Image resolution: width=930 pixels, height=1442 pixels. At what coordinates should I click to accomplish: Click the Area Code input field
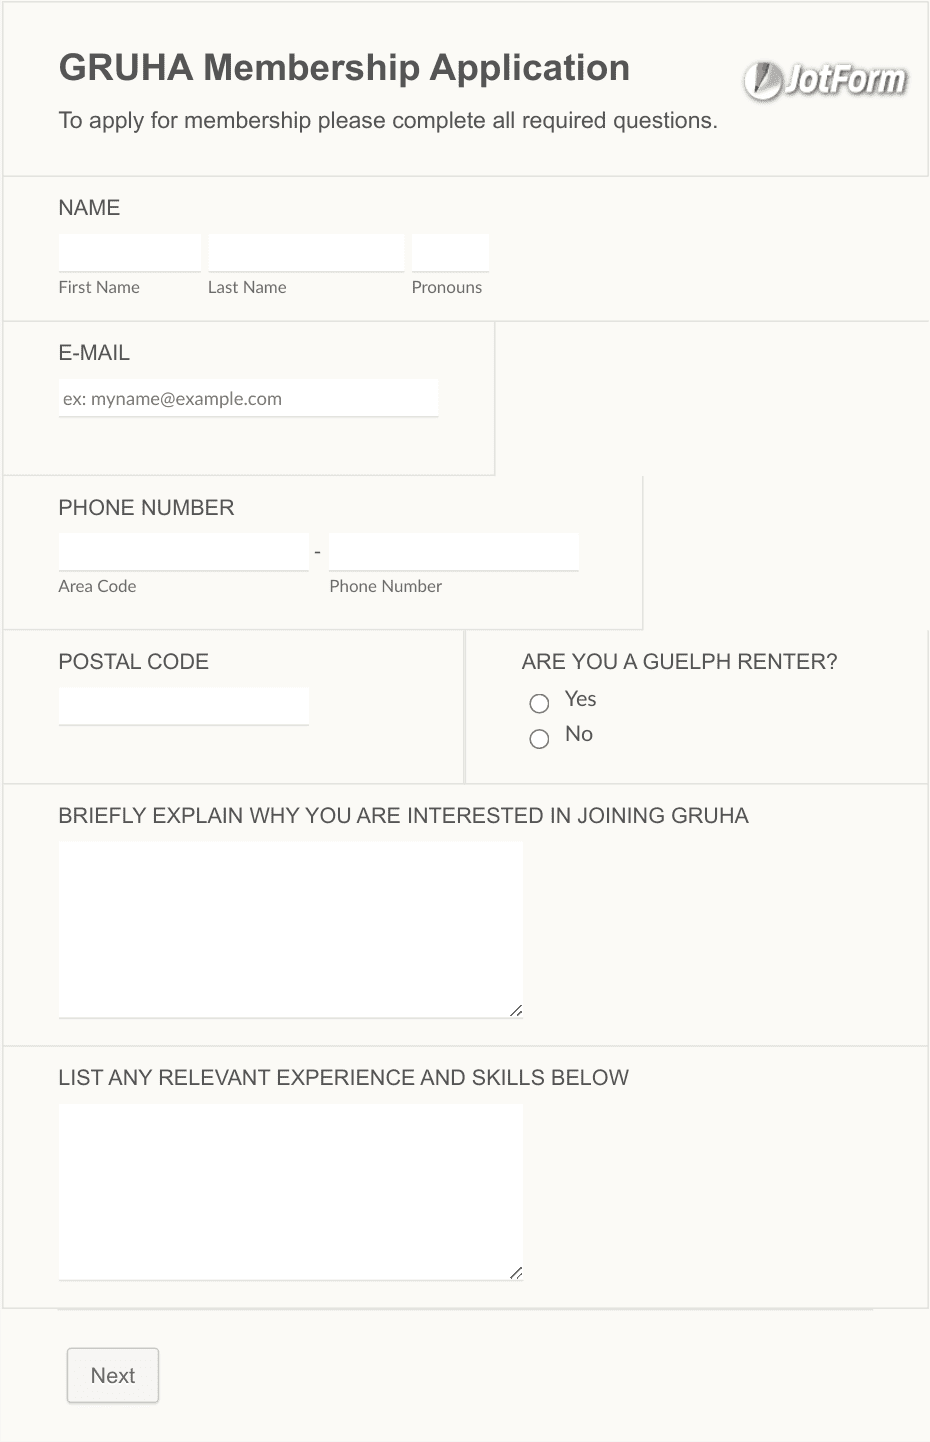(x=184, y=551)
